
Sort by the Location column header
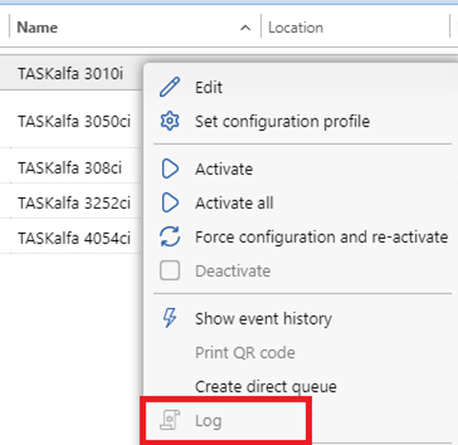coord(296,28)
